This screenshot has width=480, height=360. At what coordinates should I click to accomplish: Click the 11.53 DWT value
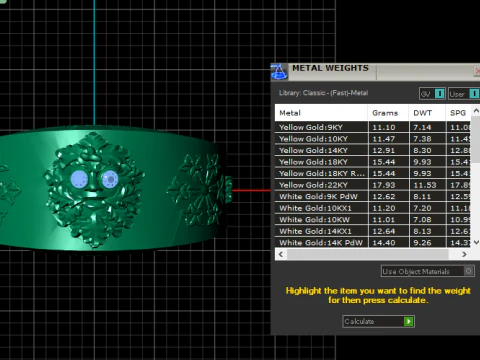tap(425, 185)
